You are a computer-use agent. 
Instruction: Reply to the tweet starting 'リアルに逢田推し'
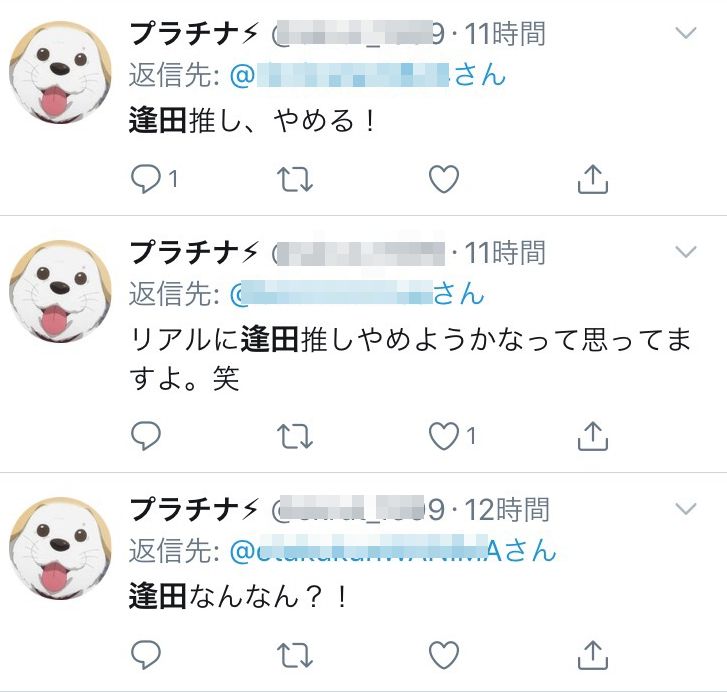pyautogui.click(x=146, y=436)
